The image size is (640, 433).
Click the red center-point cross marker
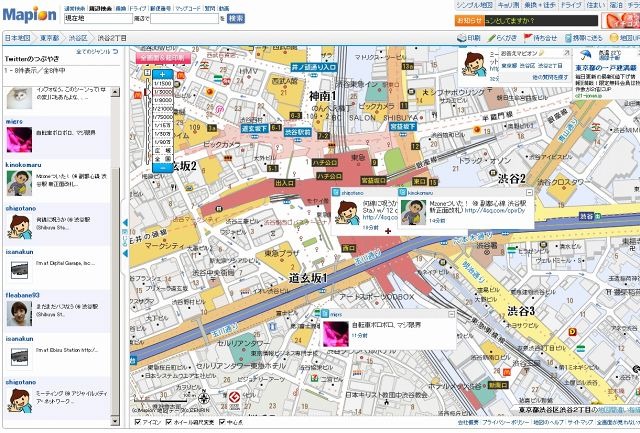387,231
